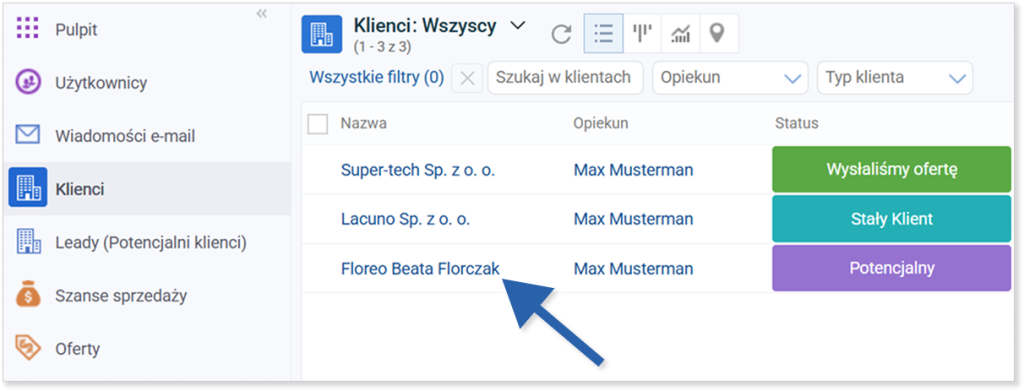Go to Leady (Potencjalni klienci)
The height and width of the screenshot is (391, 1024).
coord(151,243)
